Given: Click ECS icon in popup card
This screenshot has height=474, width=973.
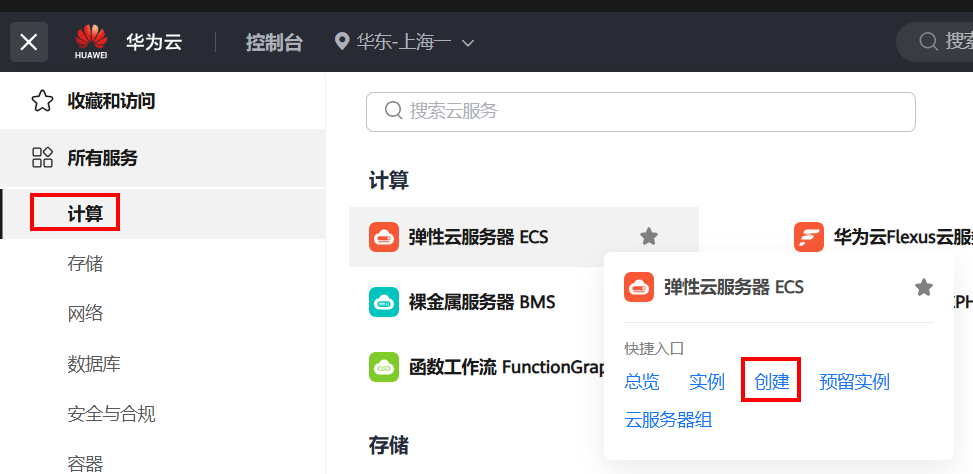Looking at the screenshot, I should (639, 287).
